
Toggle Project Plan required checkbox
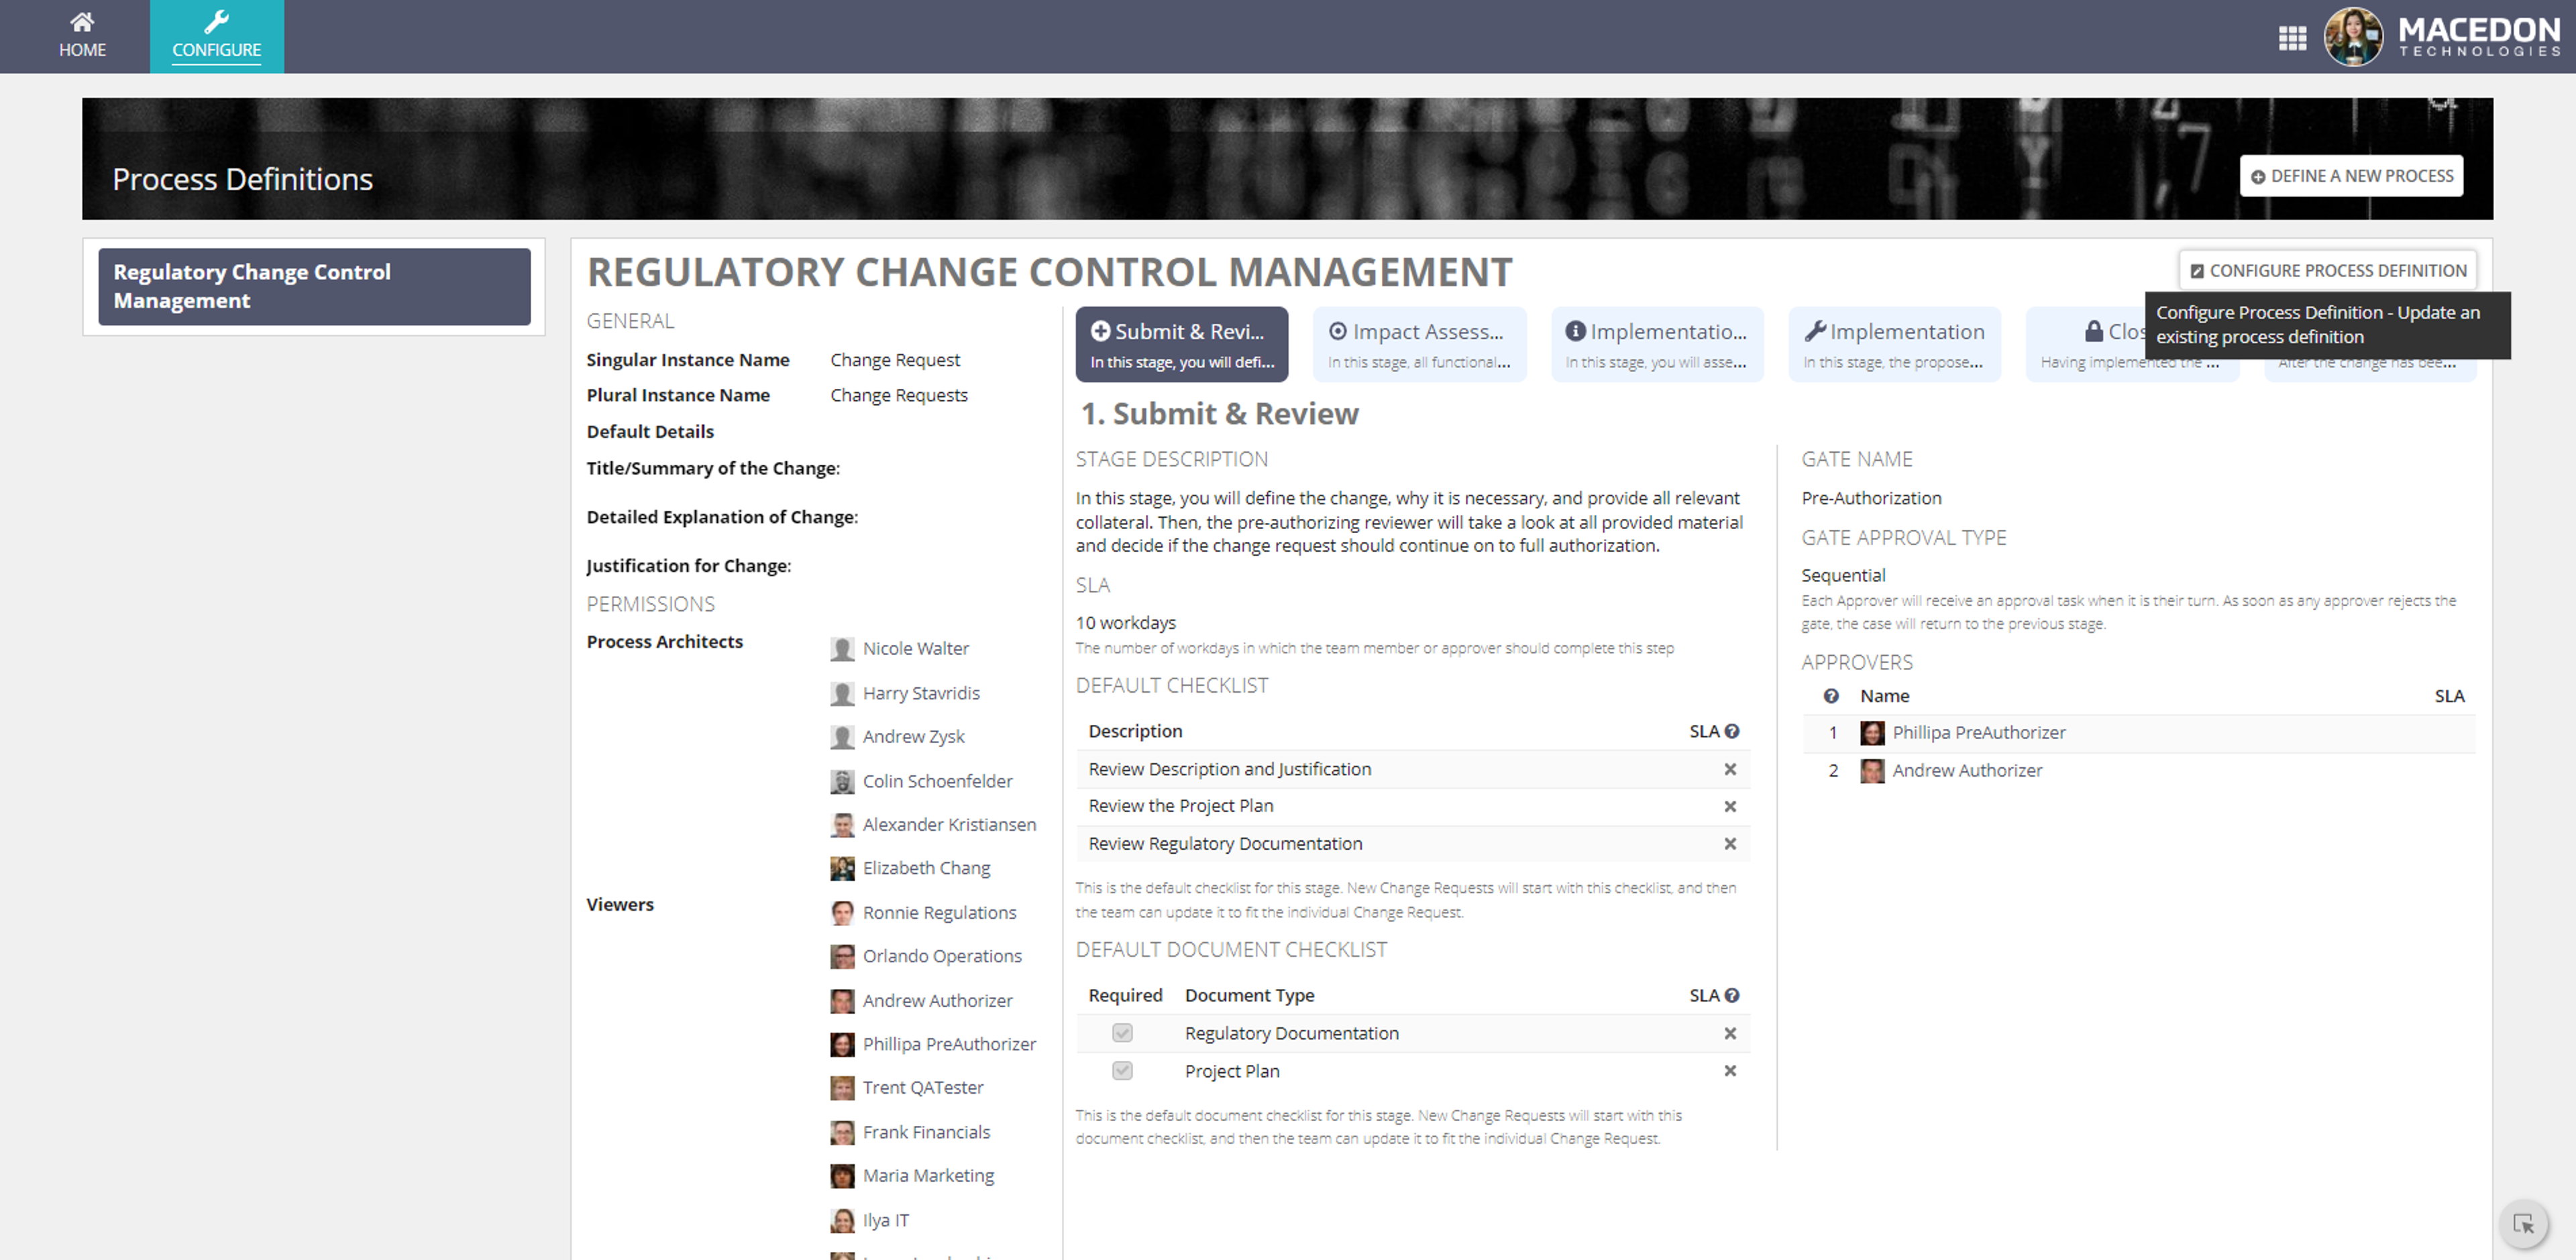tap(1122, 1071)
